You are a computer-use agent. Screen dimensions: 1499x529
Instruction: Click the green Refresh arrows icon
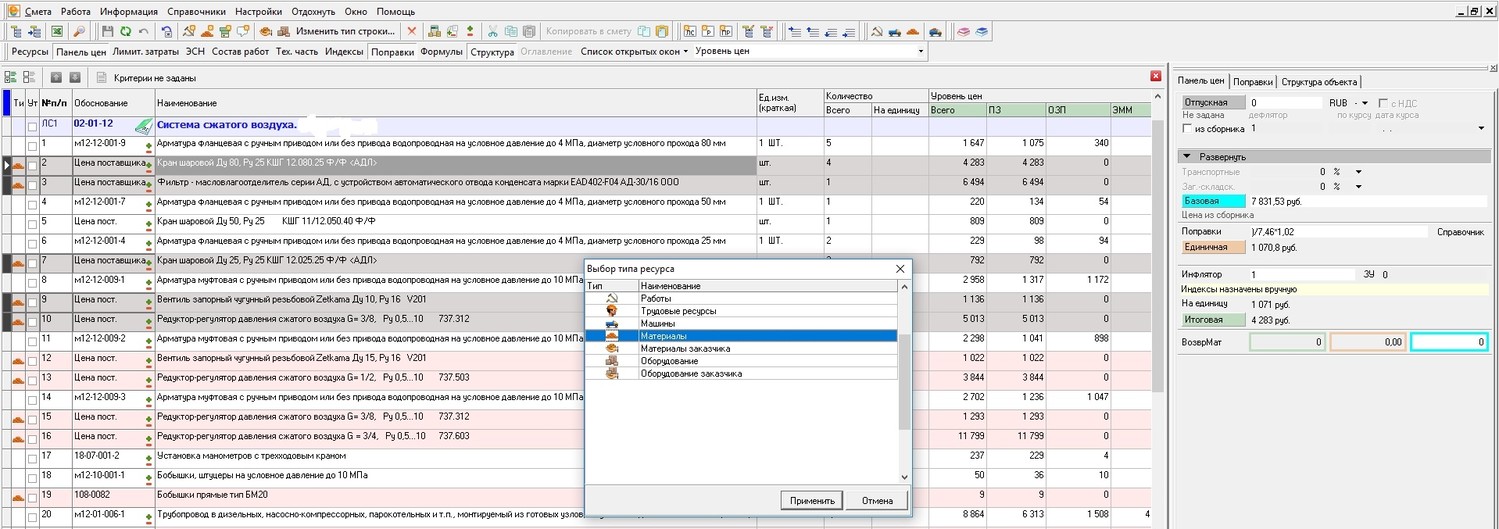[x=126, y=31]
